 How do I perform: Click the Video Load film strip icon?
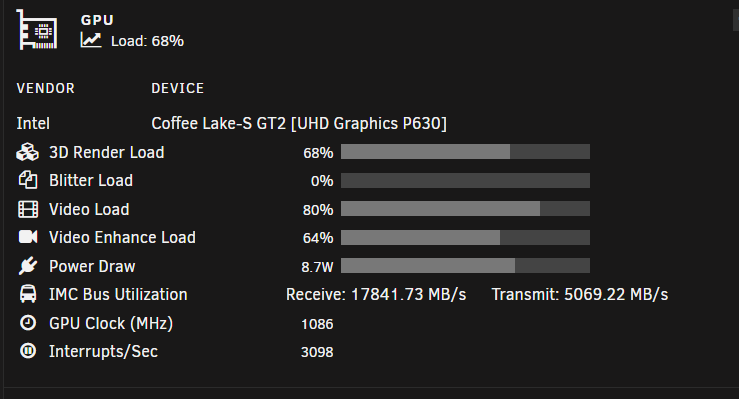tap(28, 209)
